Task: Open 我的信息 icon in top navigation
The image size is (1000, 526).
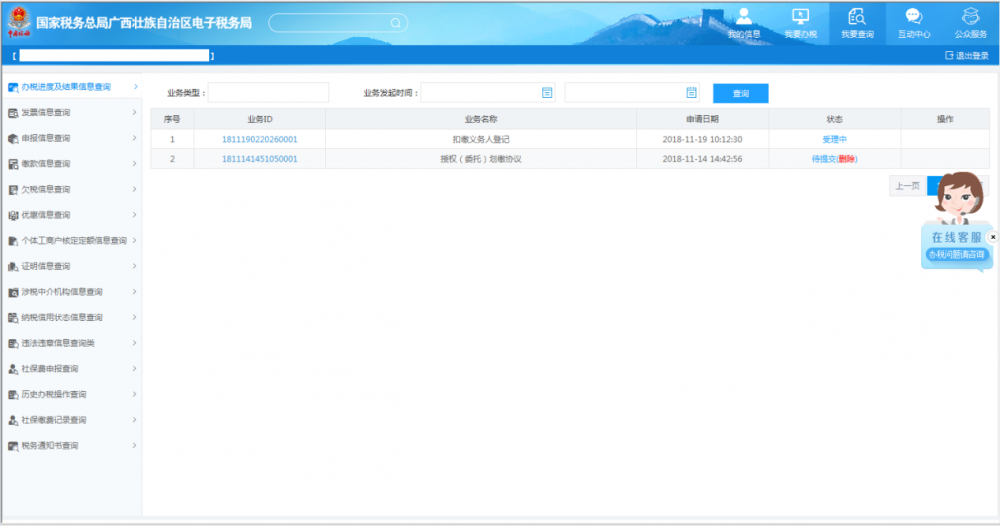Action: 743,16
